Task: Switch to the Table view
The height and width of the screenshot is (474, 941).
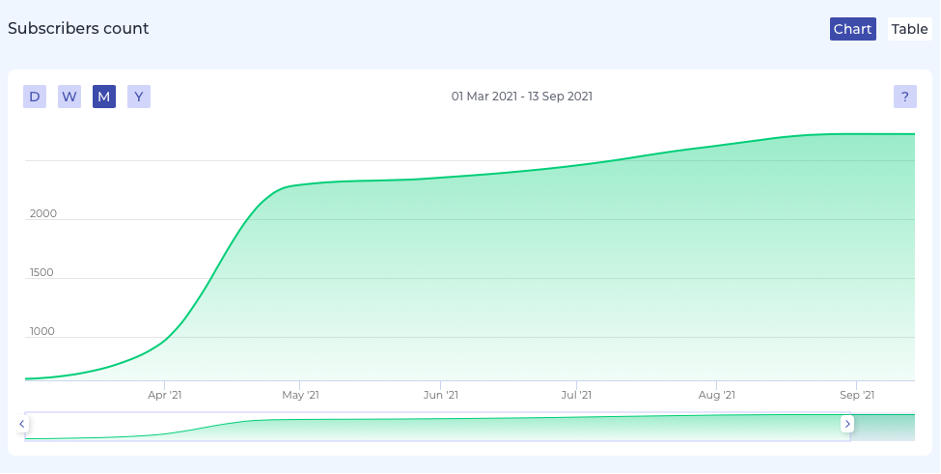Action: pos(909,29)
